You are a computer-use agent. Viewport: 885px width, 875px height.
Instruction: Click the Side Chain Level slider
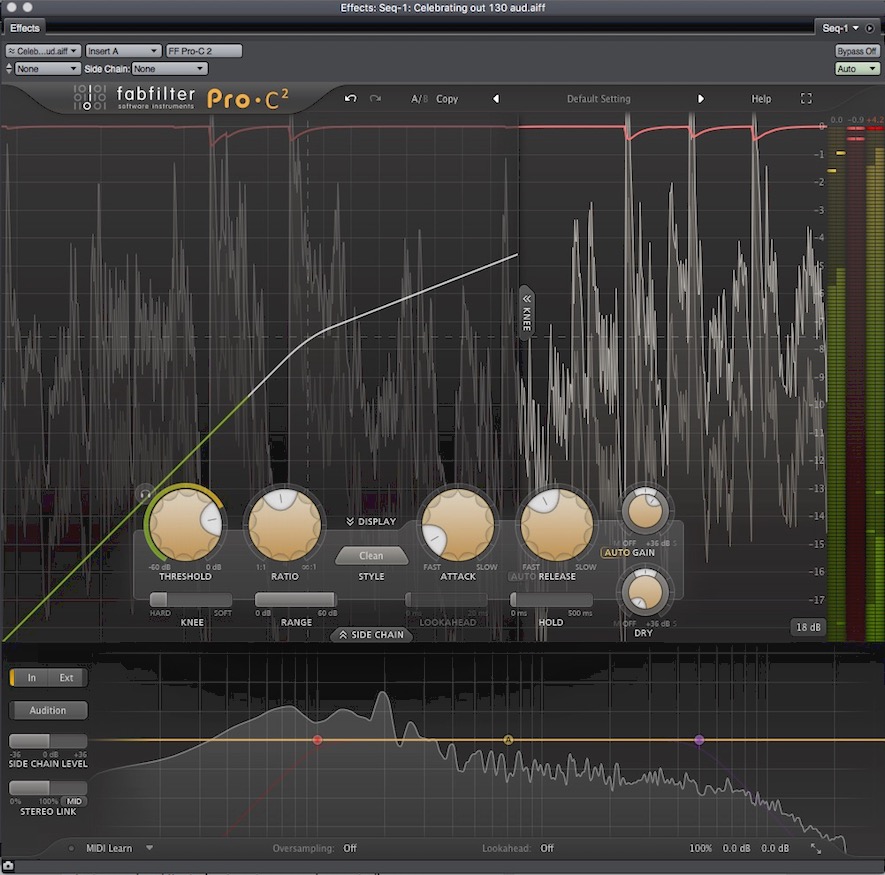click(x=48, y=741)
